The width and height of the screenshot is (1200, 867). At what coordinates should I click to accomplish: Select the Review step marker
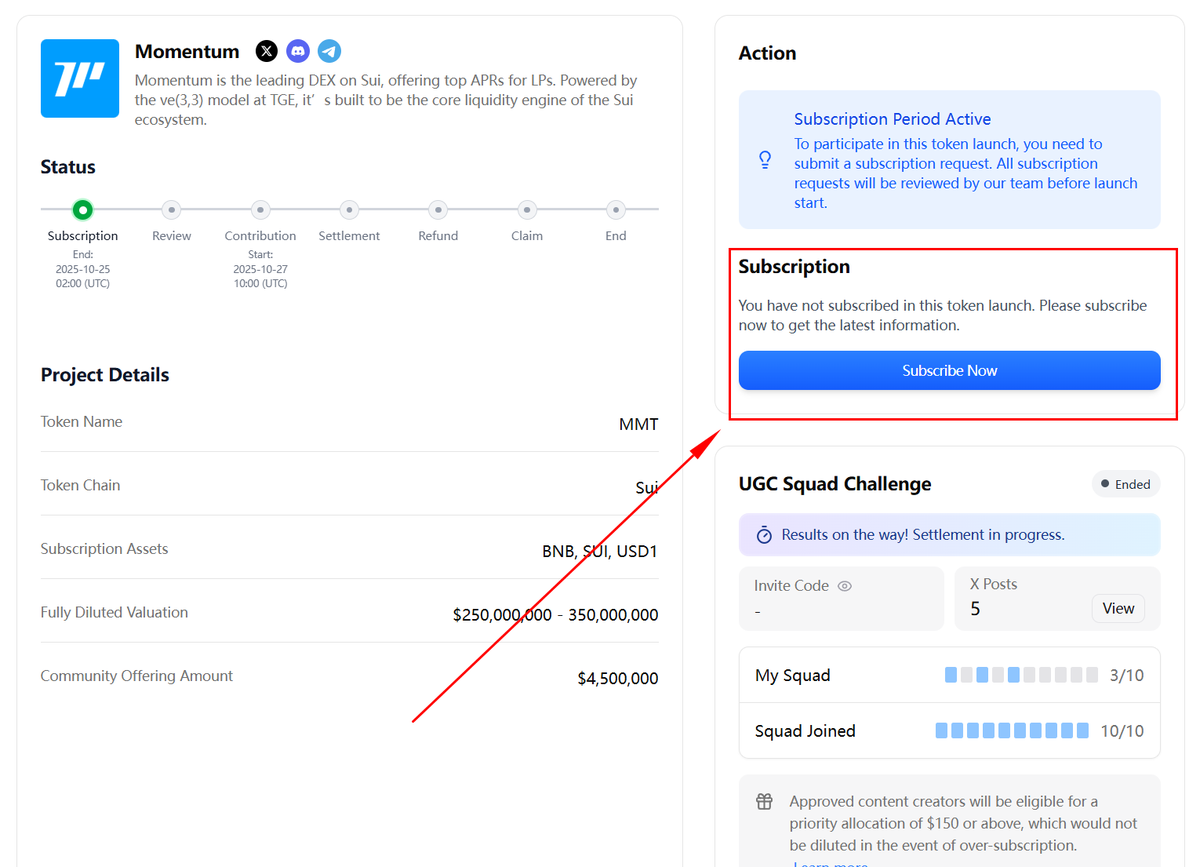click(172, 210)
